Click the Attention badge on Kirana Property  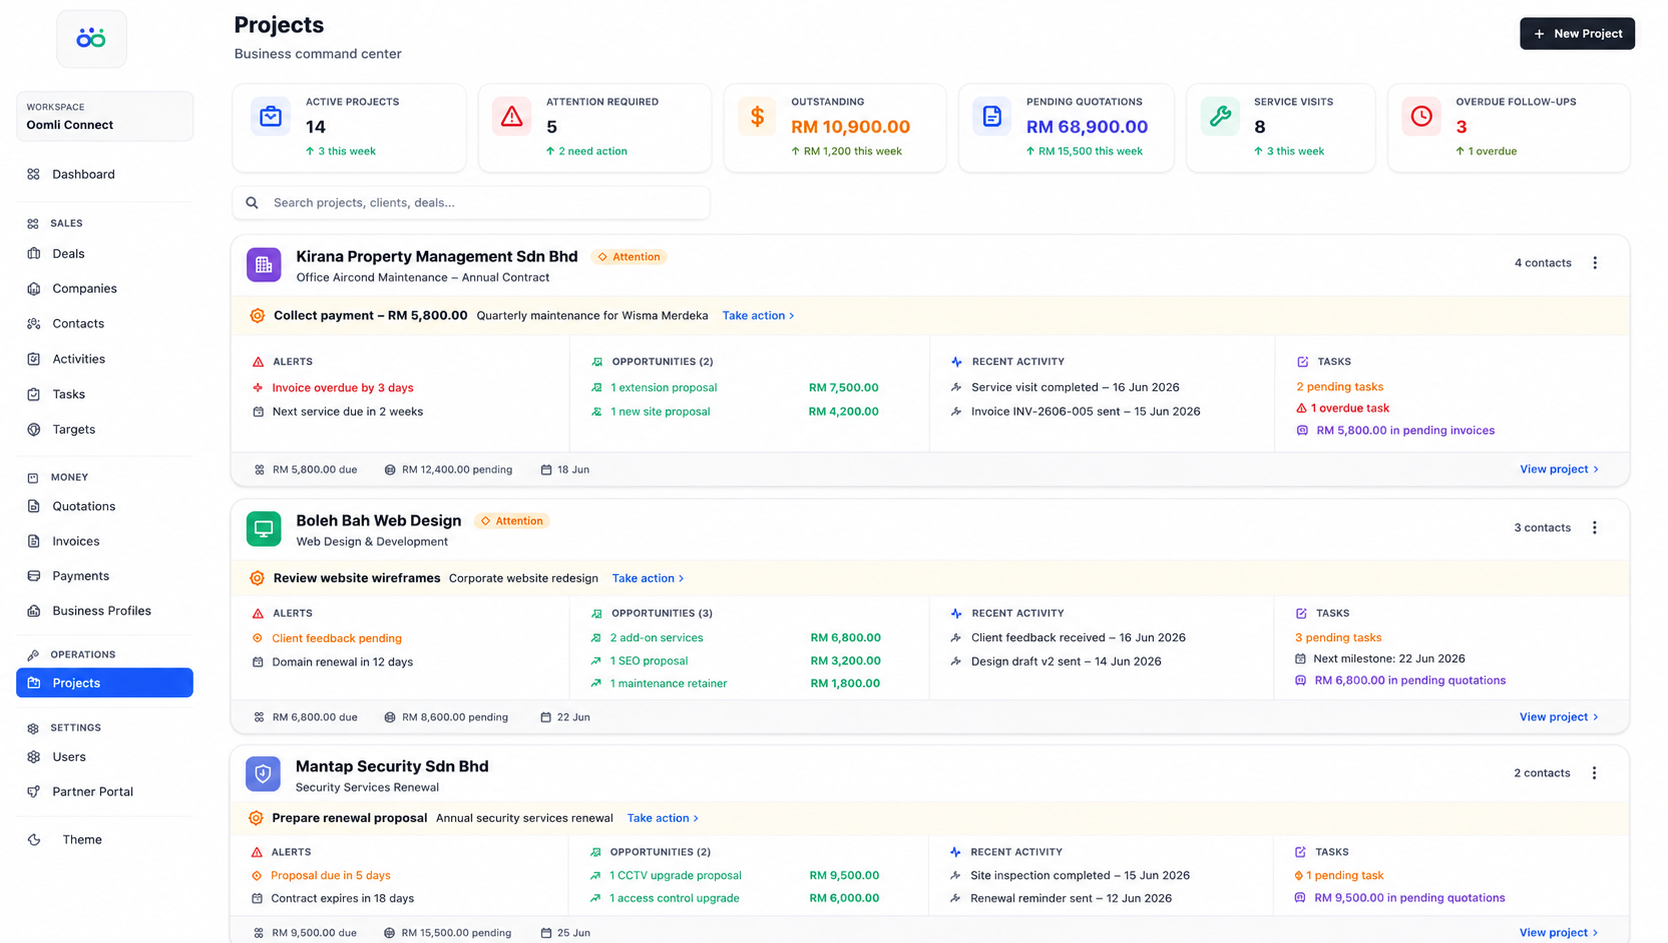tap(629, 257)
